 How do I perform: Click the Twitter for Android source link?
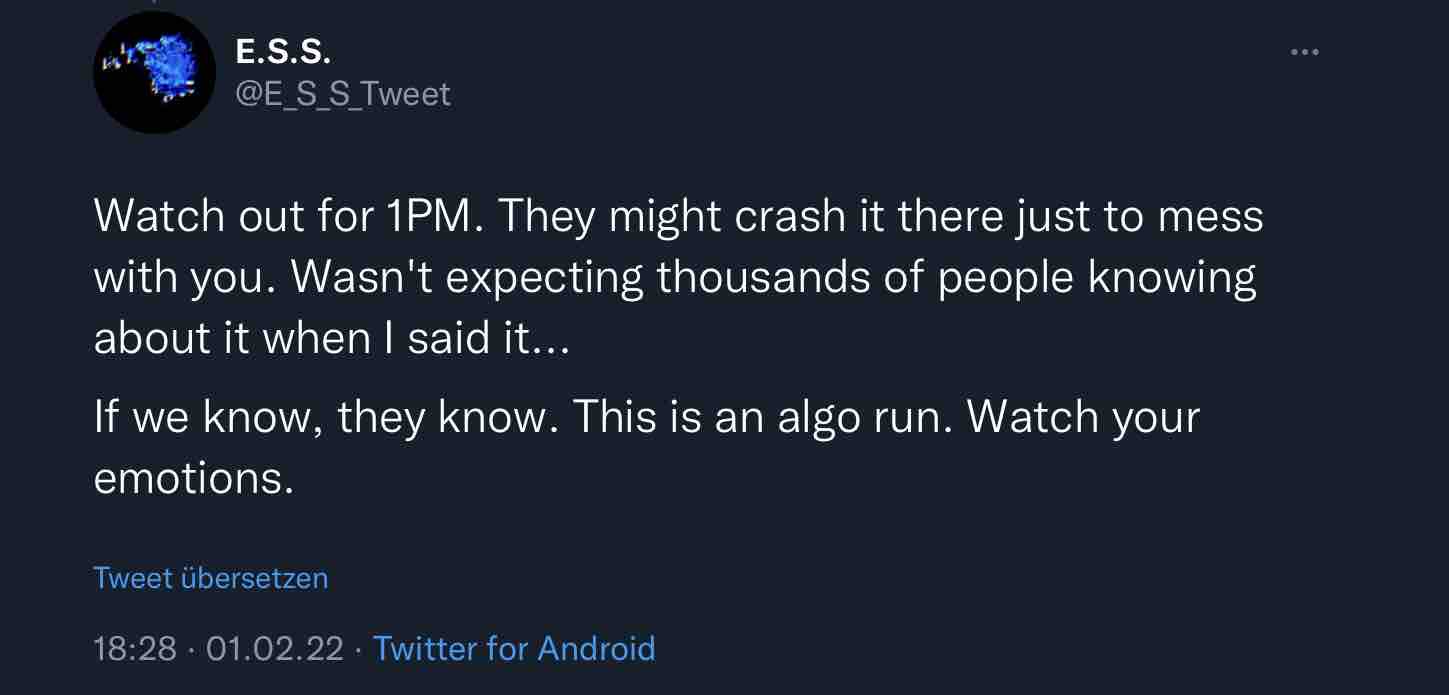514,649
